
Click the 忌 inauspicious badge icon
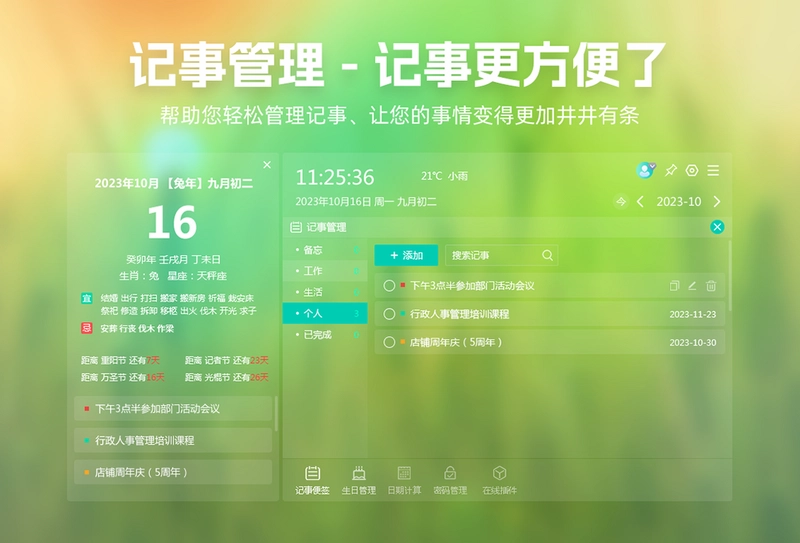[x=87, y=328]
